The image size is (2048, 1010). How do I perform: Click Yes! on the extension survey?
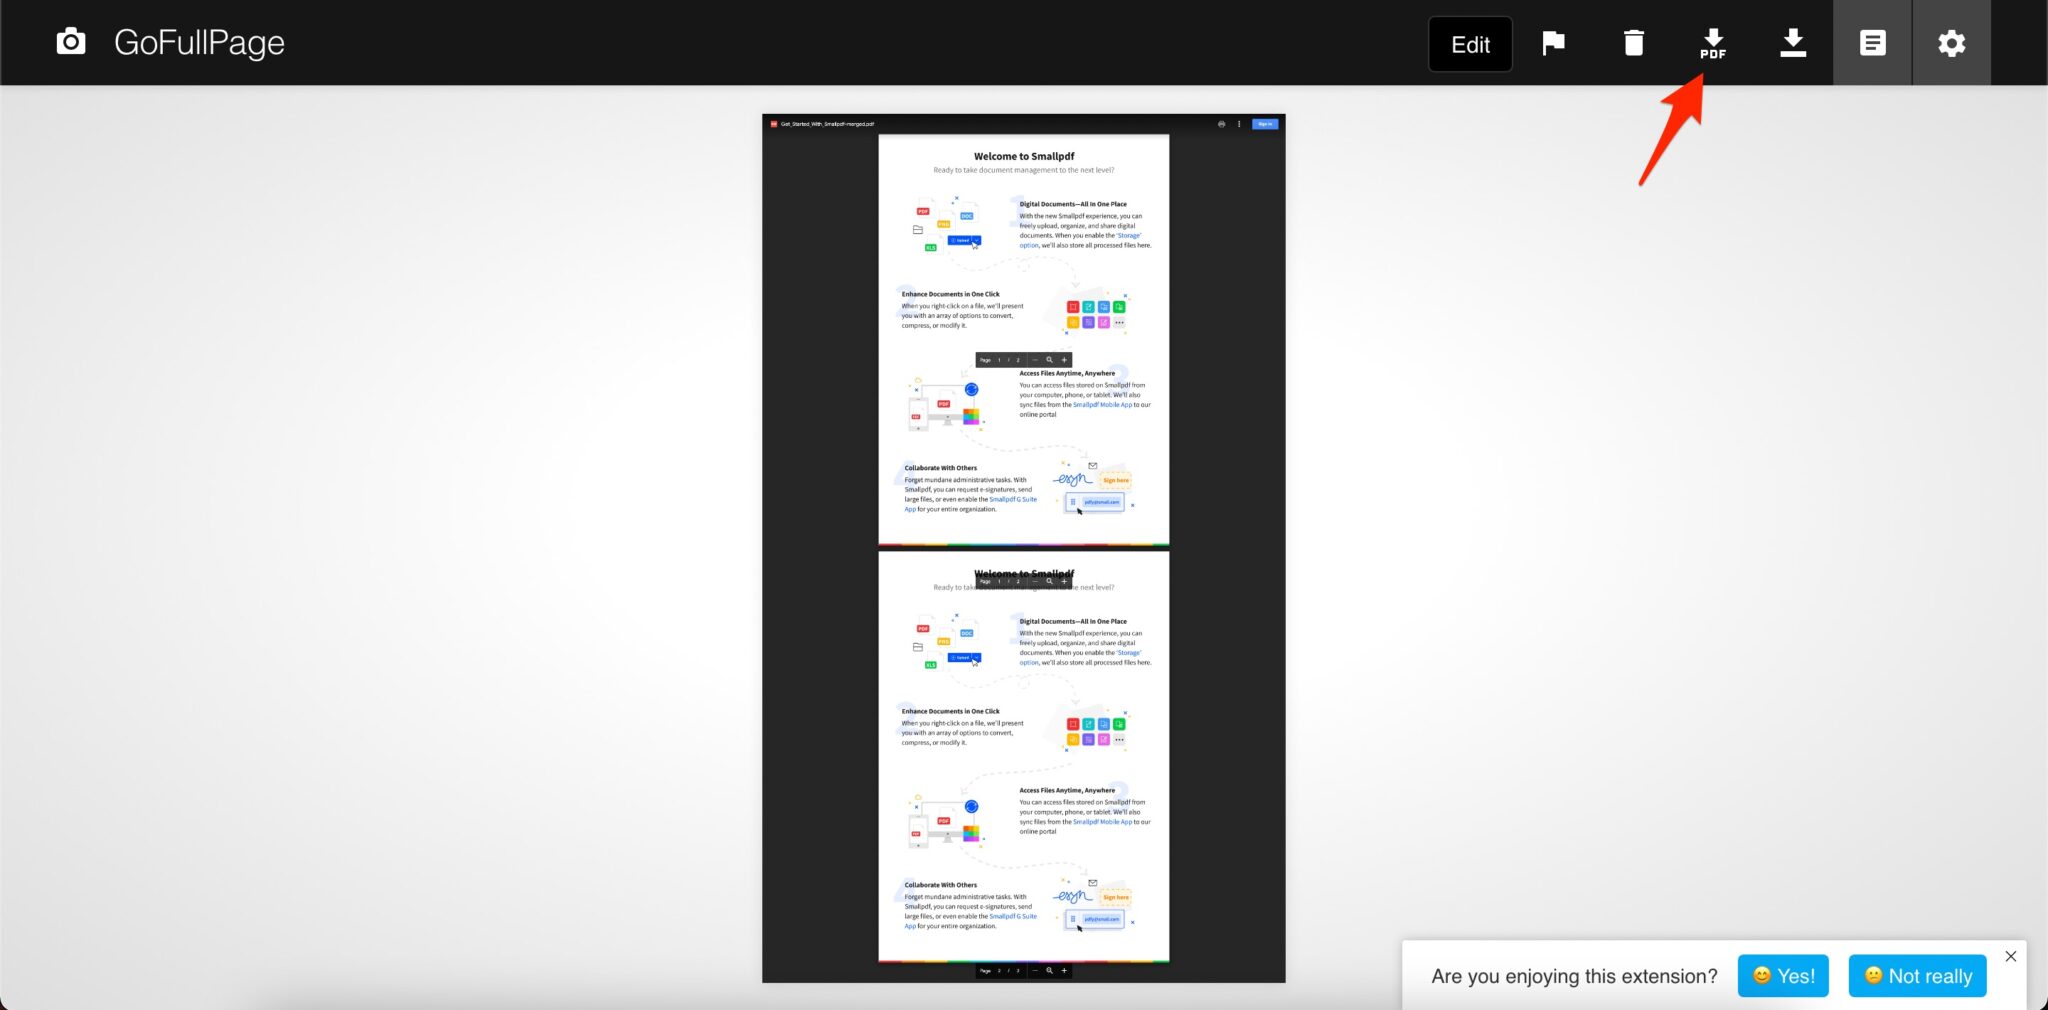[x=1783, y=976]
